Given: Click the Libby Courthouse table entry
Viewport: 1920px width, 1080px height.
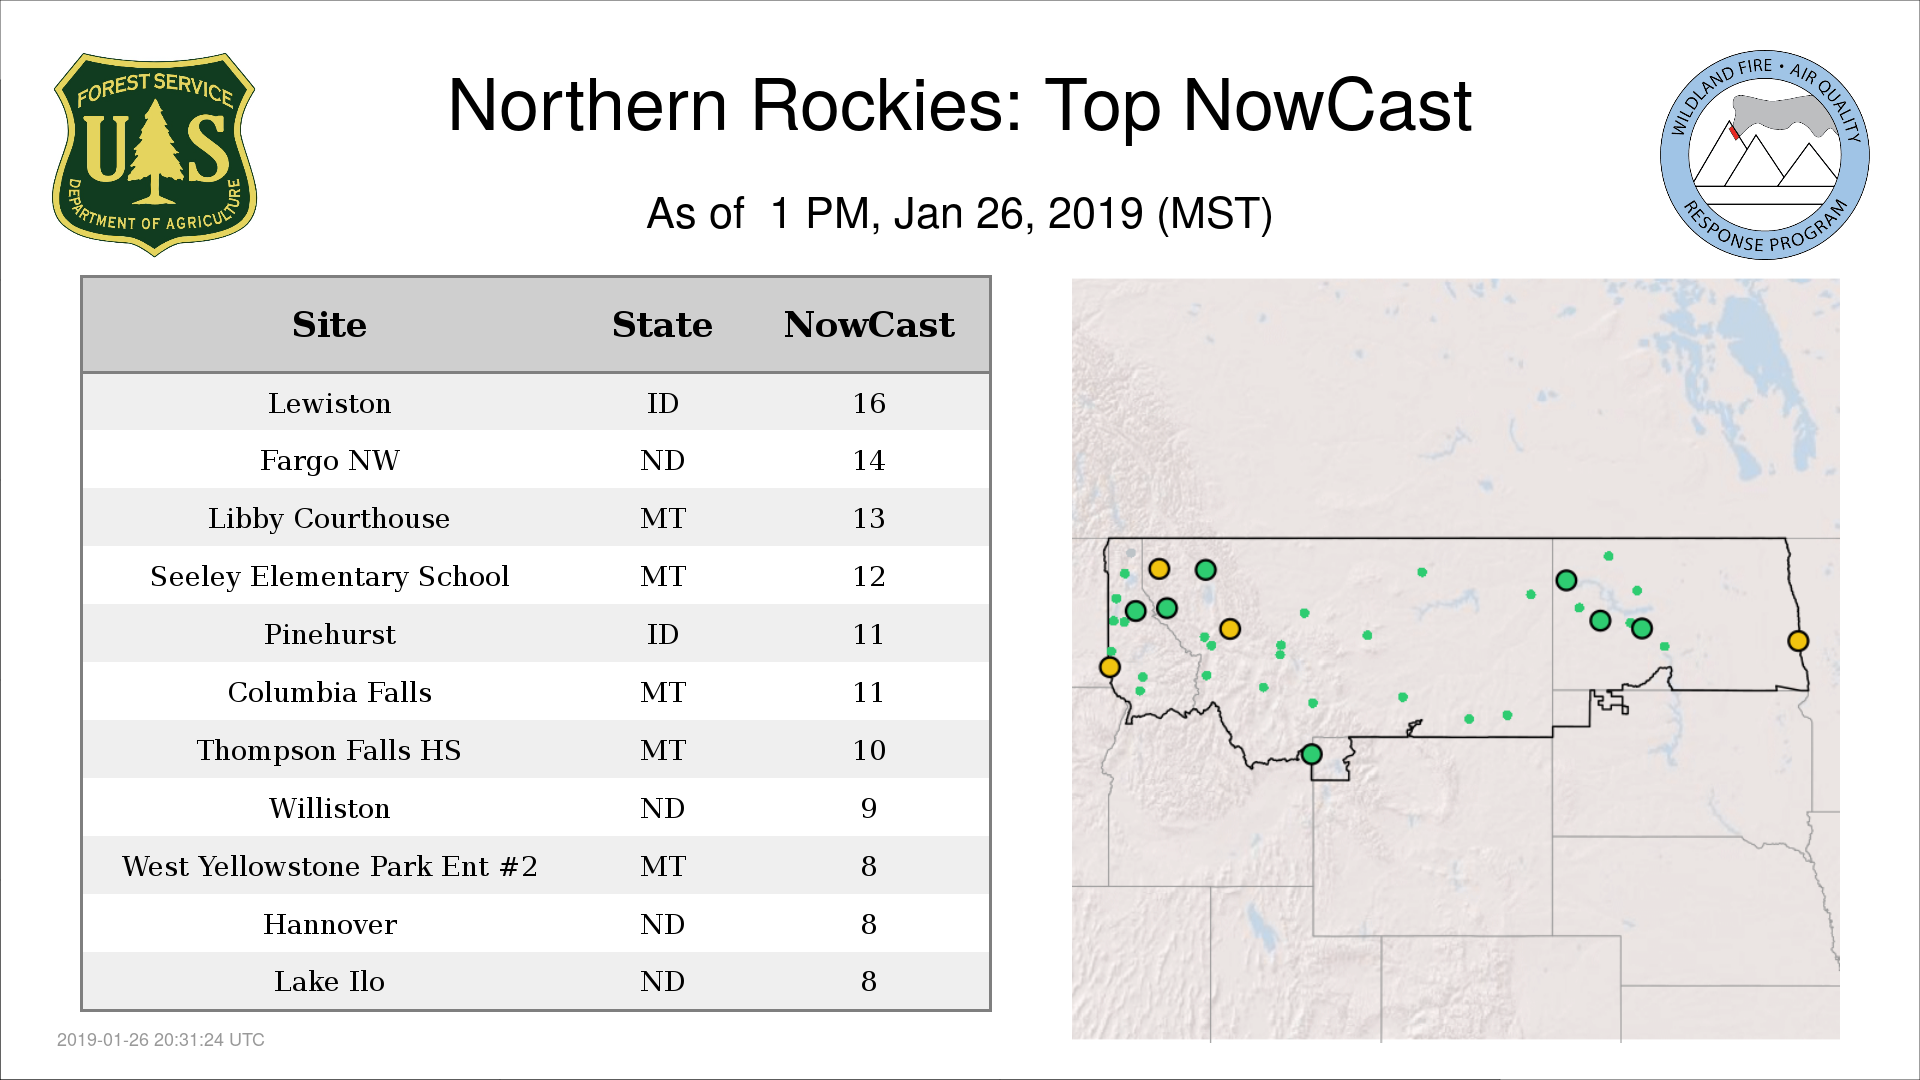Looking at the screenshot, I should (329, 519).
